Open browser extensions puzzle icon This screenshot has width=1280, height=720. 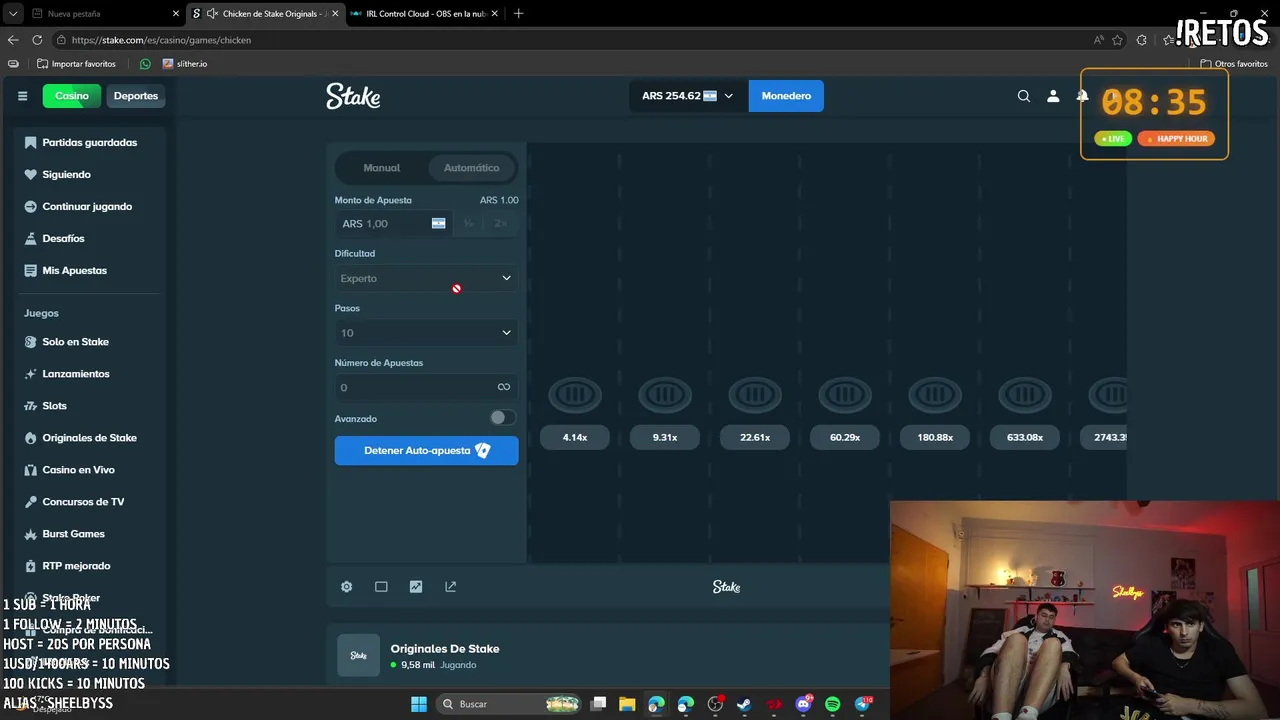[1142, 40]
